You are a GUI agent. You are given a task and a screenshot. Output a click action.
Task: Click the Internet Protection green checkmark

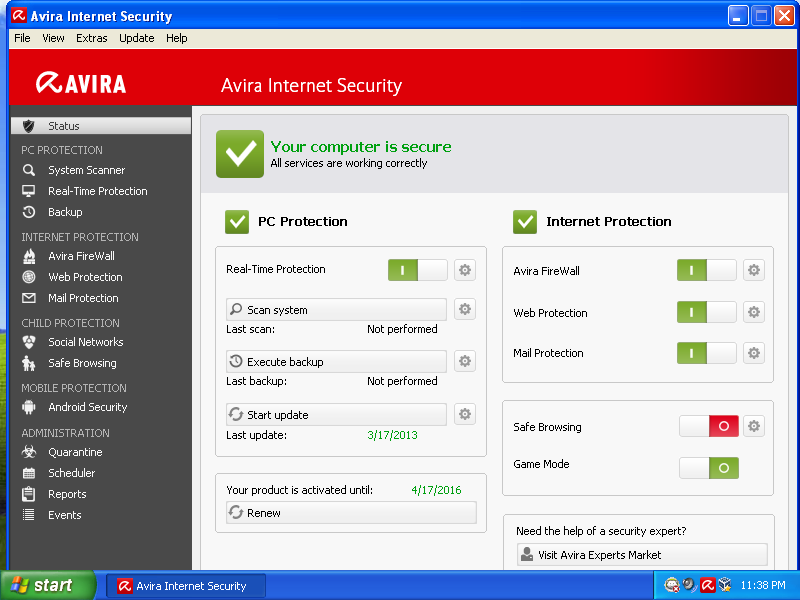click(525, 222)
